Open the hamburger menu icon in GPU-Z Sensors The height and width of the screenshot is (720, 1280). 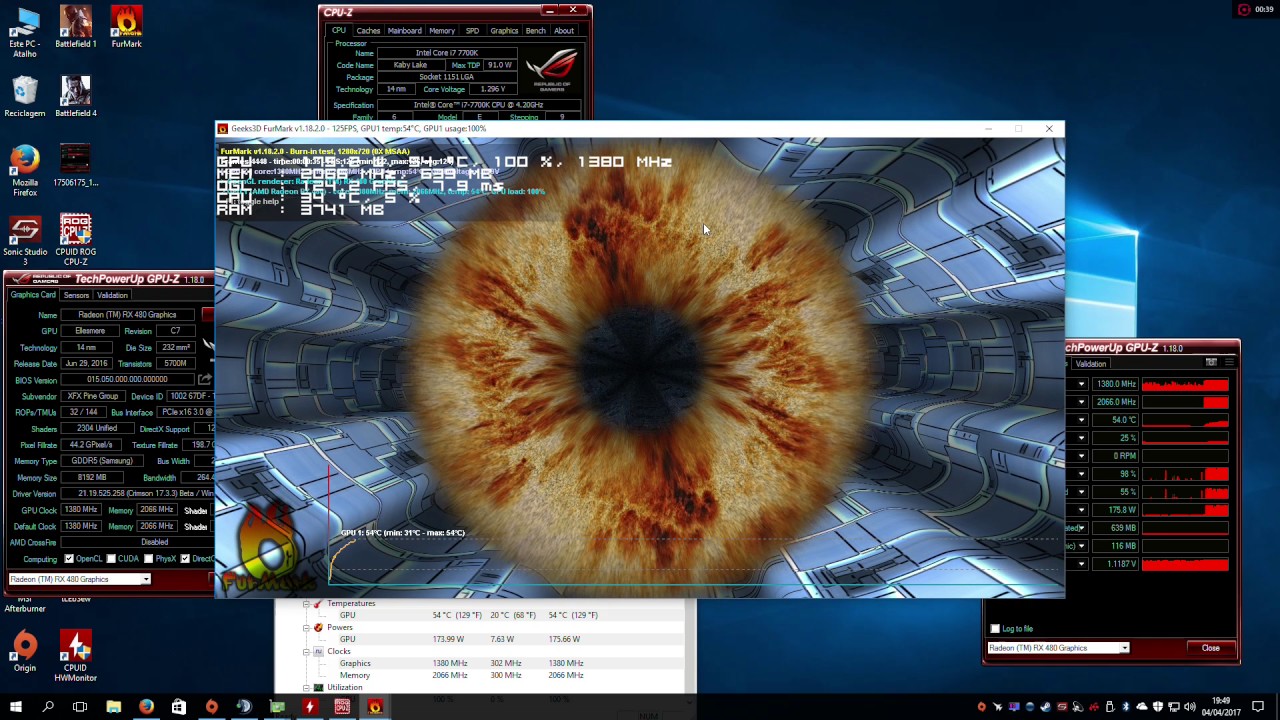(x=1227, y=362)
